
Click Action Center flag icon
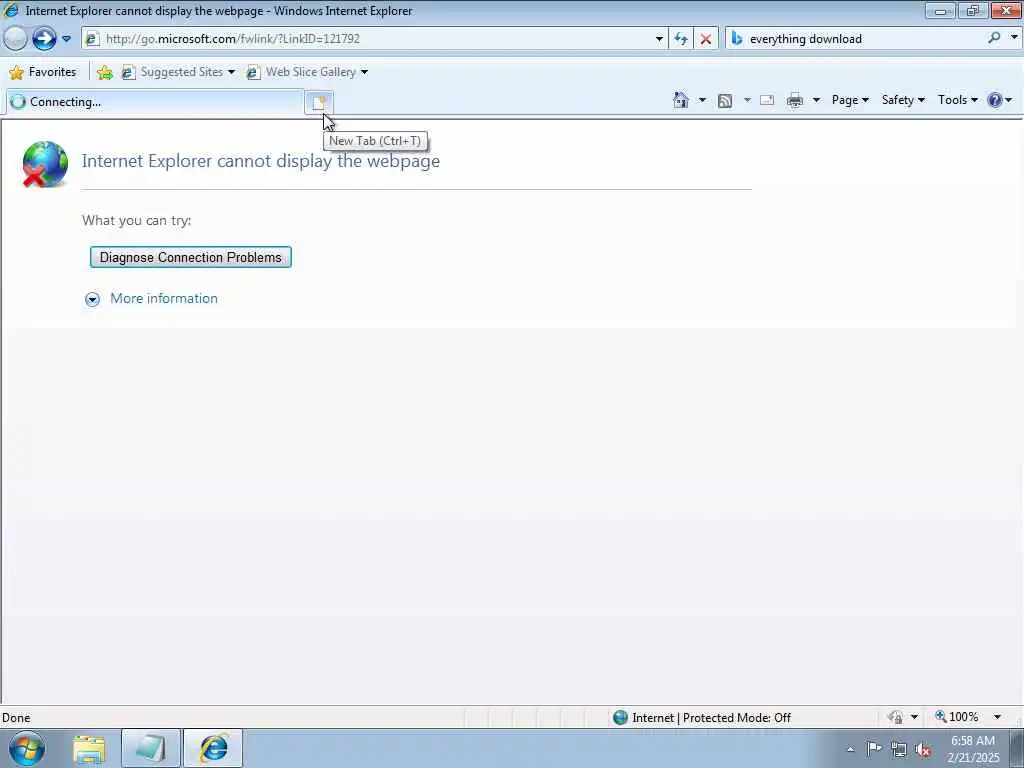pos(874,749)
